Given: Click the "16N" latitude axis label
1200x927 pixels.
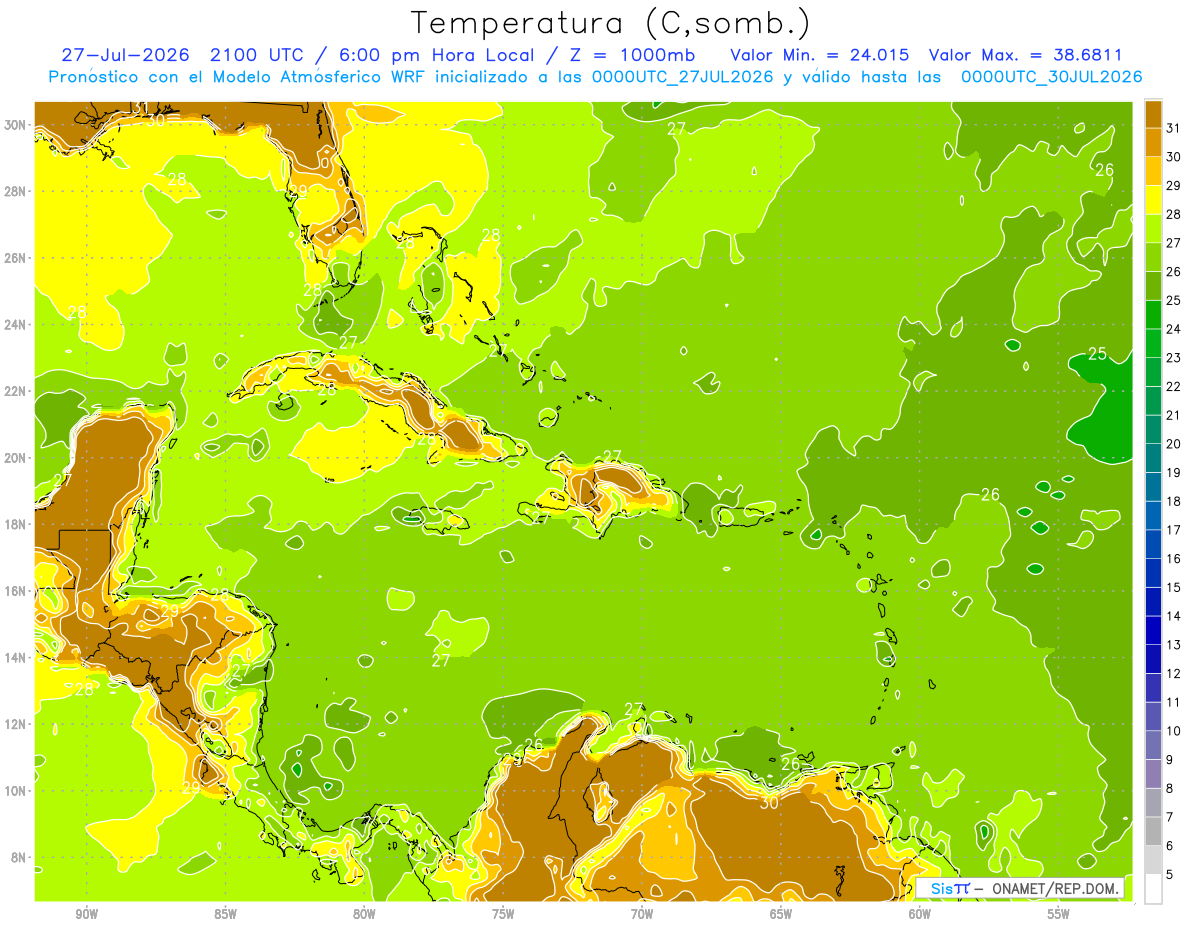Looking at the screenshot, I should [x=16, y=591].
